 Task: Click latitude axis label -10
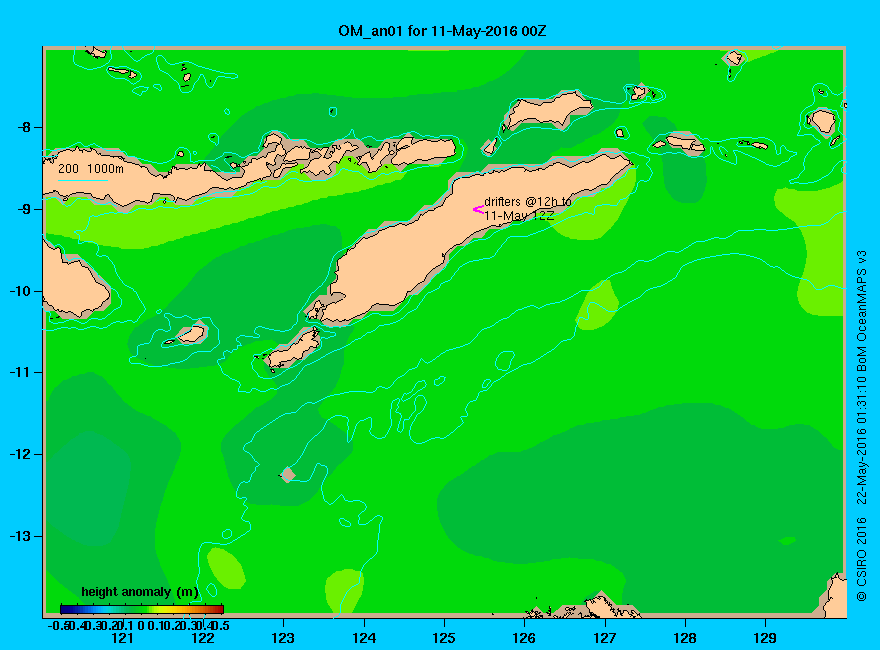point(20,291)
